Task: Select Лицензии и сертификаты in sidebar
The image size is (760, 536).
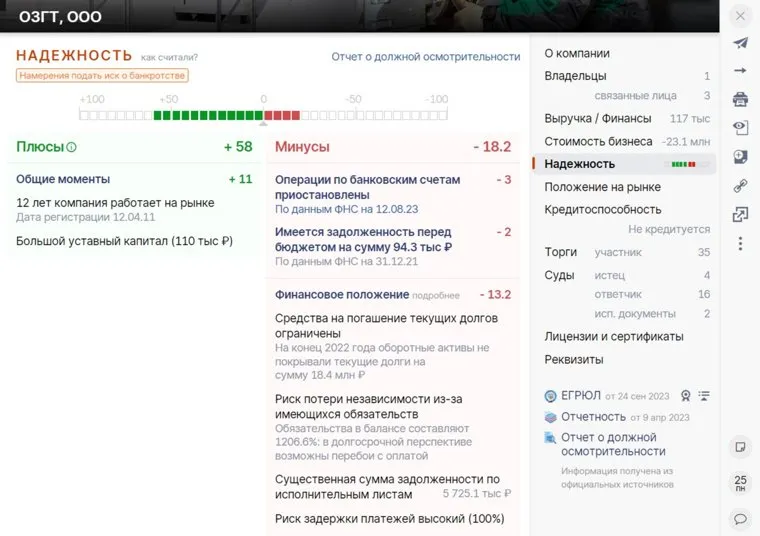Action: click(x=613, y=337)
